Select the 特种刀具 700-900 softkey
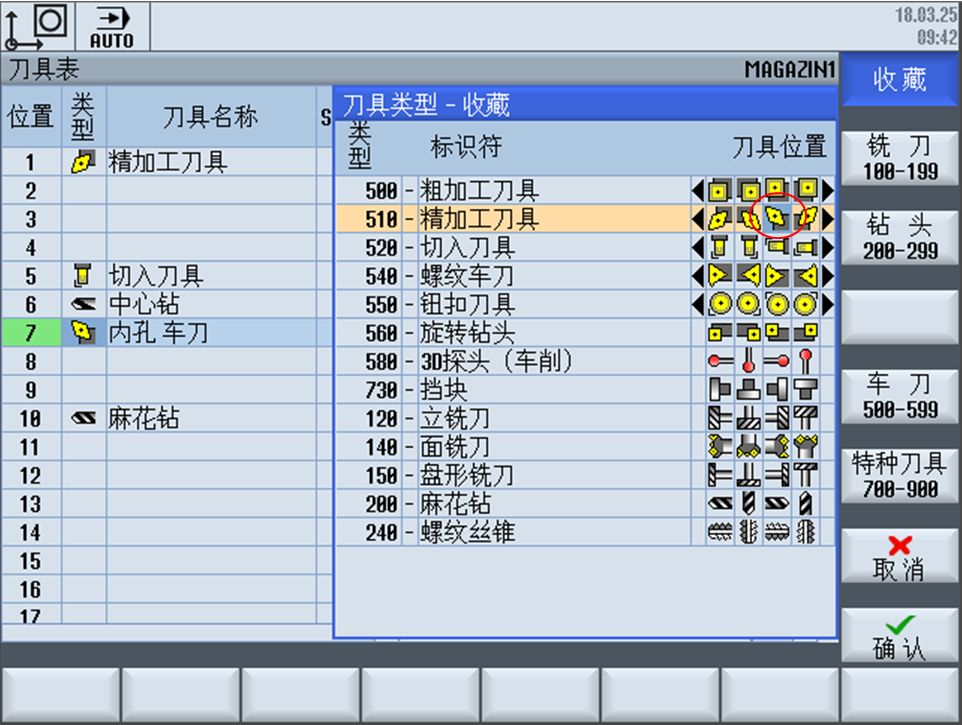 pyautogui.click(x=900, y=475)
